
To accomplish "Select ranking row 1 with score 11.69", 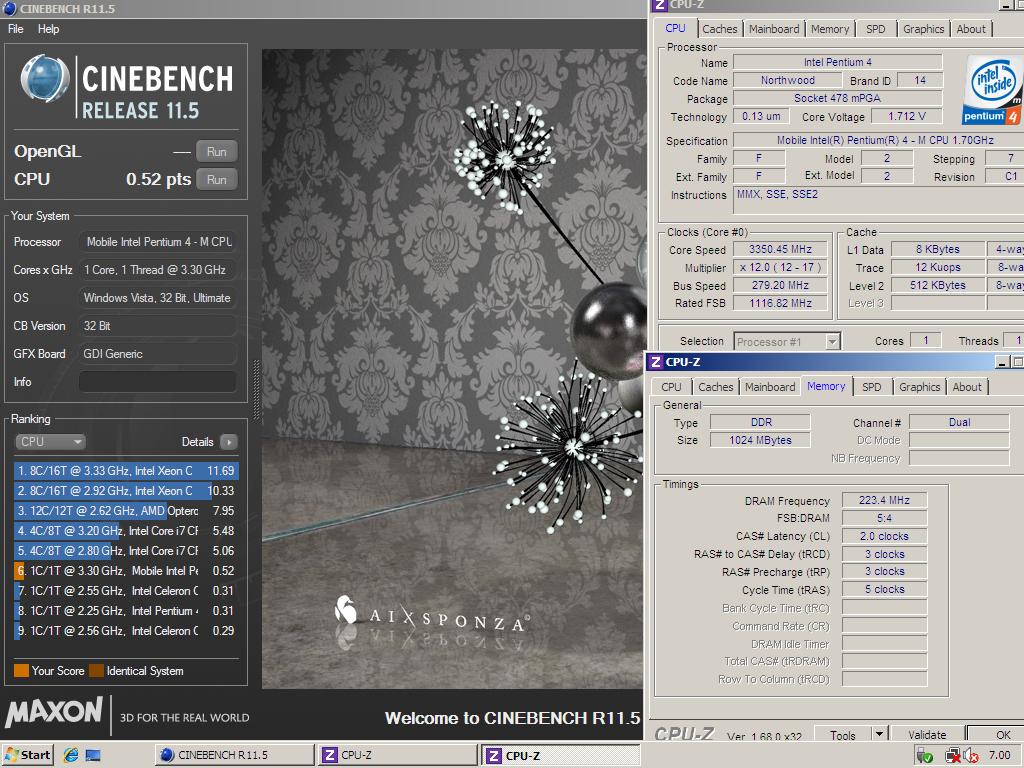I will (x=126, y=470).
